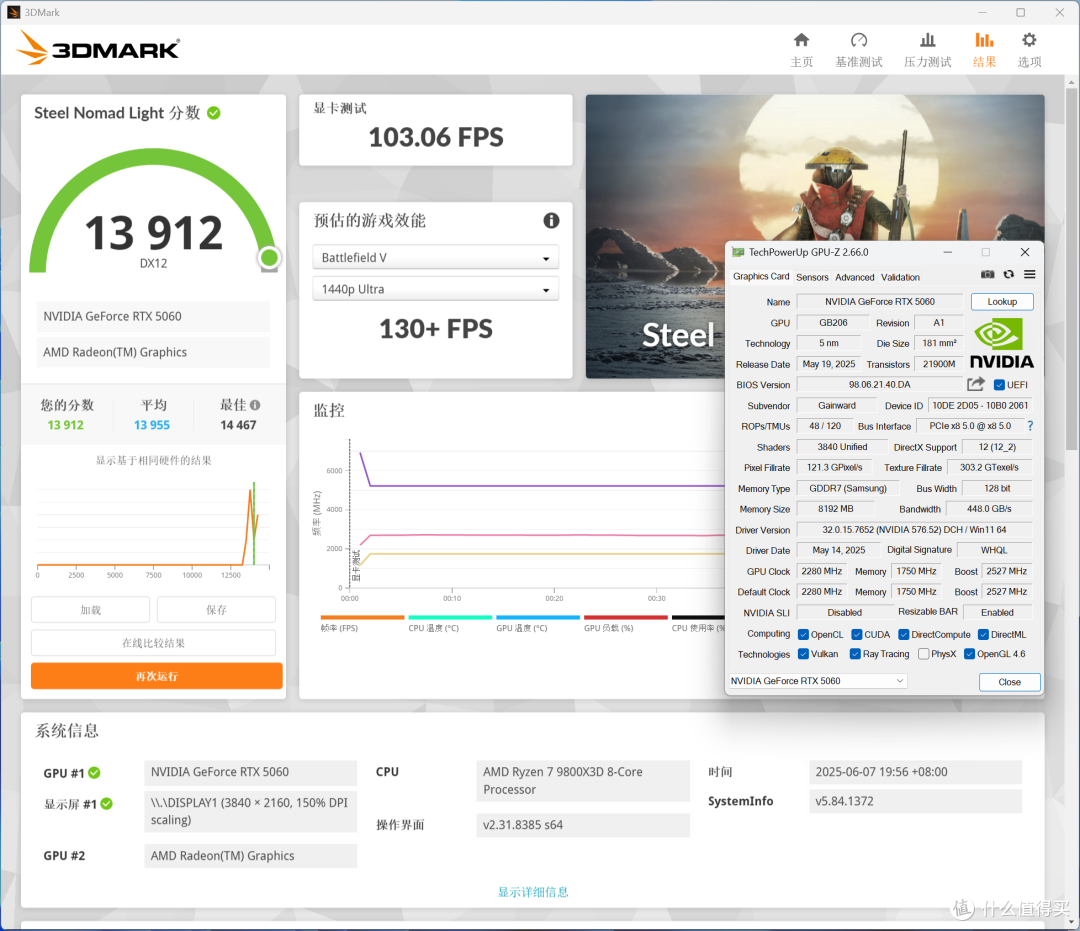Switch to the Advanced tab in GPU-Z
Viewport: 1080px width, 931px height.
pos(854,277)
